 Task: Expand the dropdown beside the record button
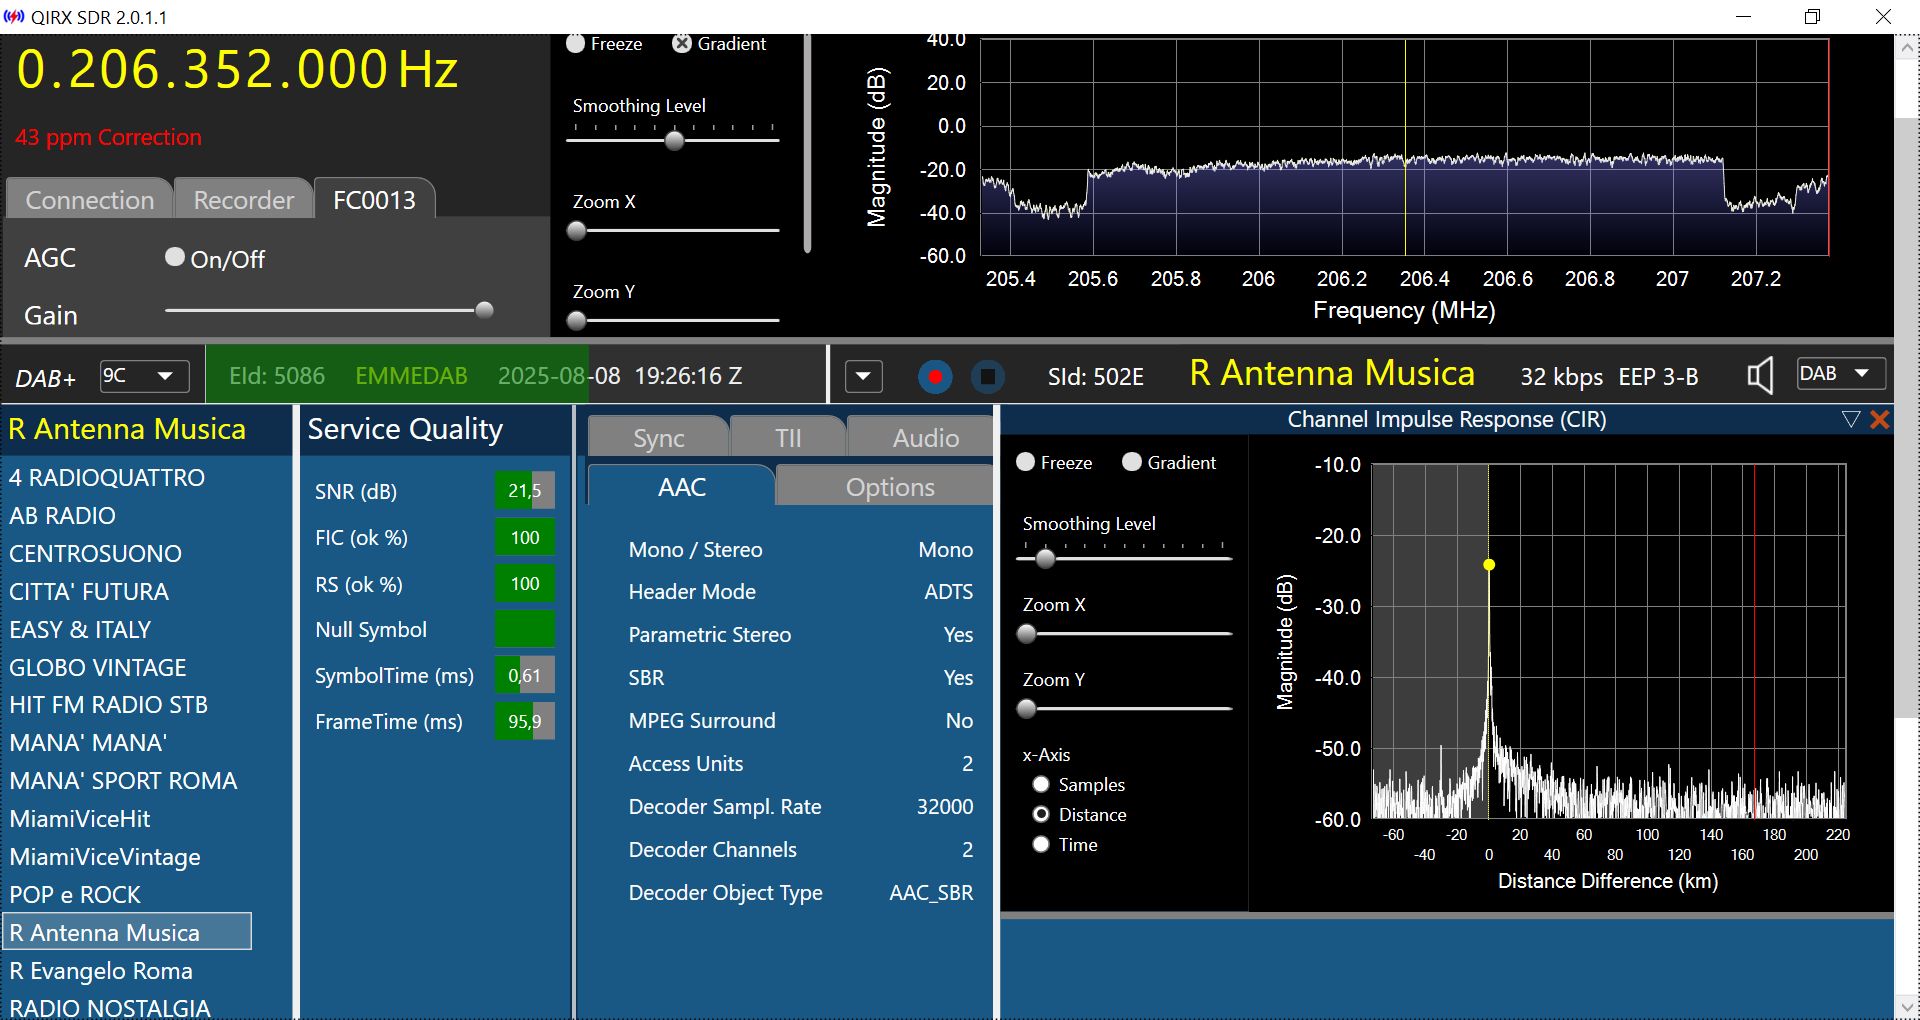click(x=864, y=377)
